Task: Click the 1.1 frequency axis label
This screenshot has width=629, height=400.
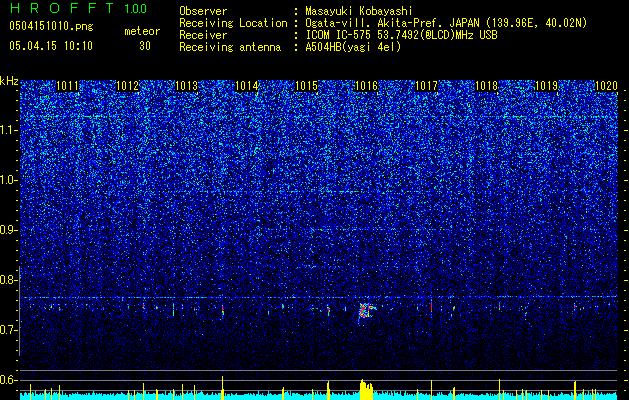Action: tap(9, 130)
